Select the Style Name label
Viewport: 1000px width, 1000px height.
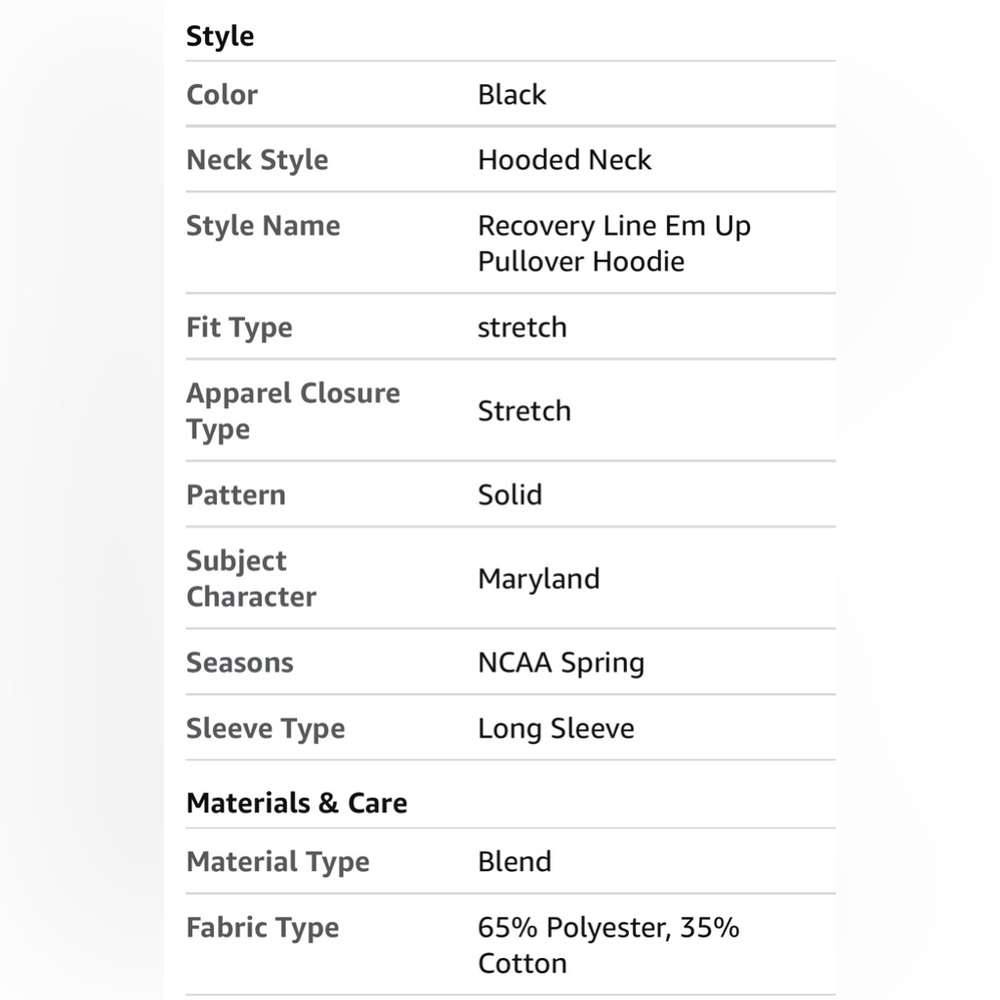click(x=263, y=226)
